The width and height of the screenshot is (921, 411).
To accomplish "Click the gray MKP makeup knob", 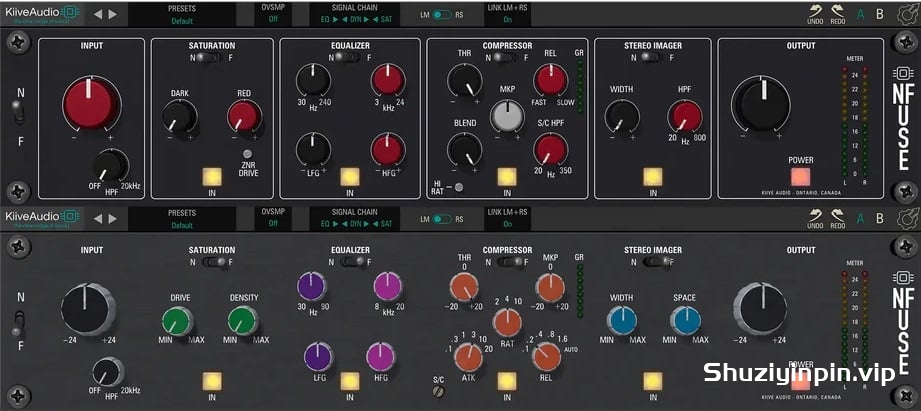I will pos(507,115).
